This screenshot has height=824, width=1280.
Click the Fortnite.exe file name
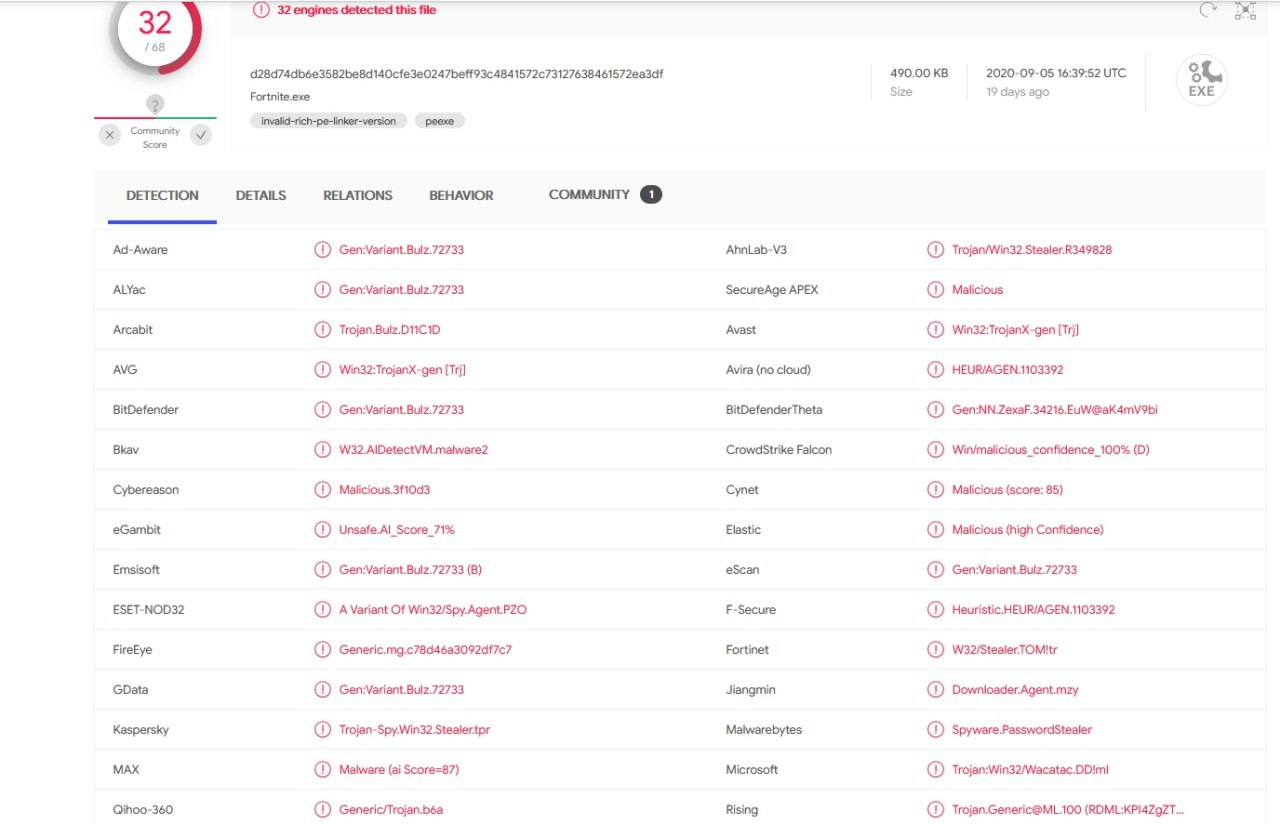[280, 97]
